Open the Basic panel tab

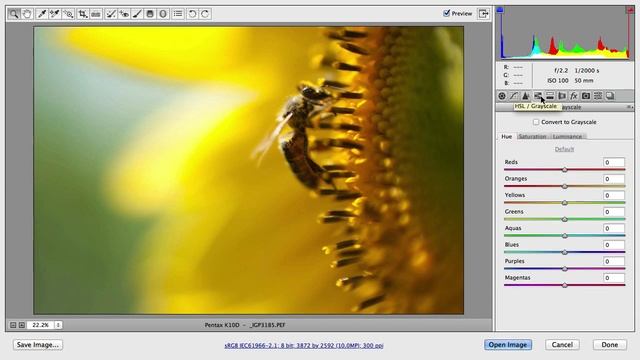click(x=502, y=96)
